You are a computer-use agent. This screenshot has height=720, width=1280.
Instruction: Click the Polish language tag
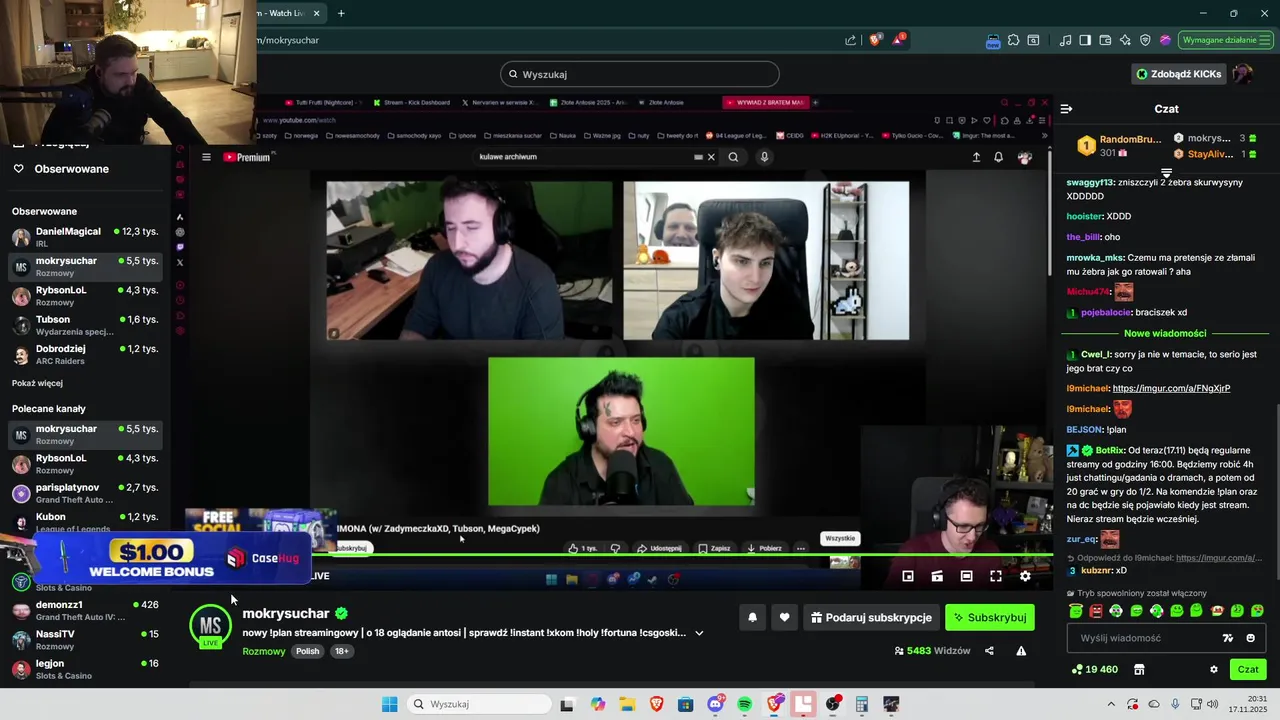tap(308, 651)
